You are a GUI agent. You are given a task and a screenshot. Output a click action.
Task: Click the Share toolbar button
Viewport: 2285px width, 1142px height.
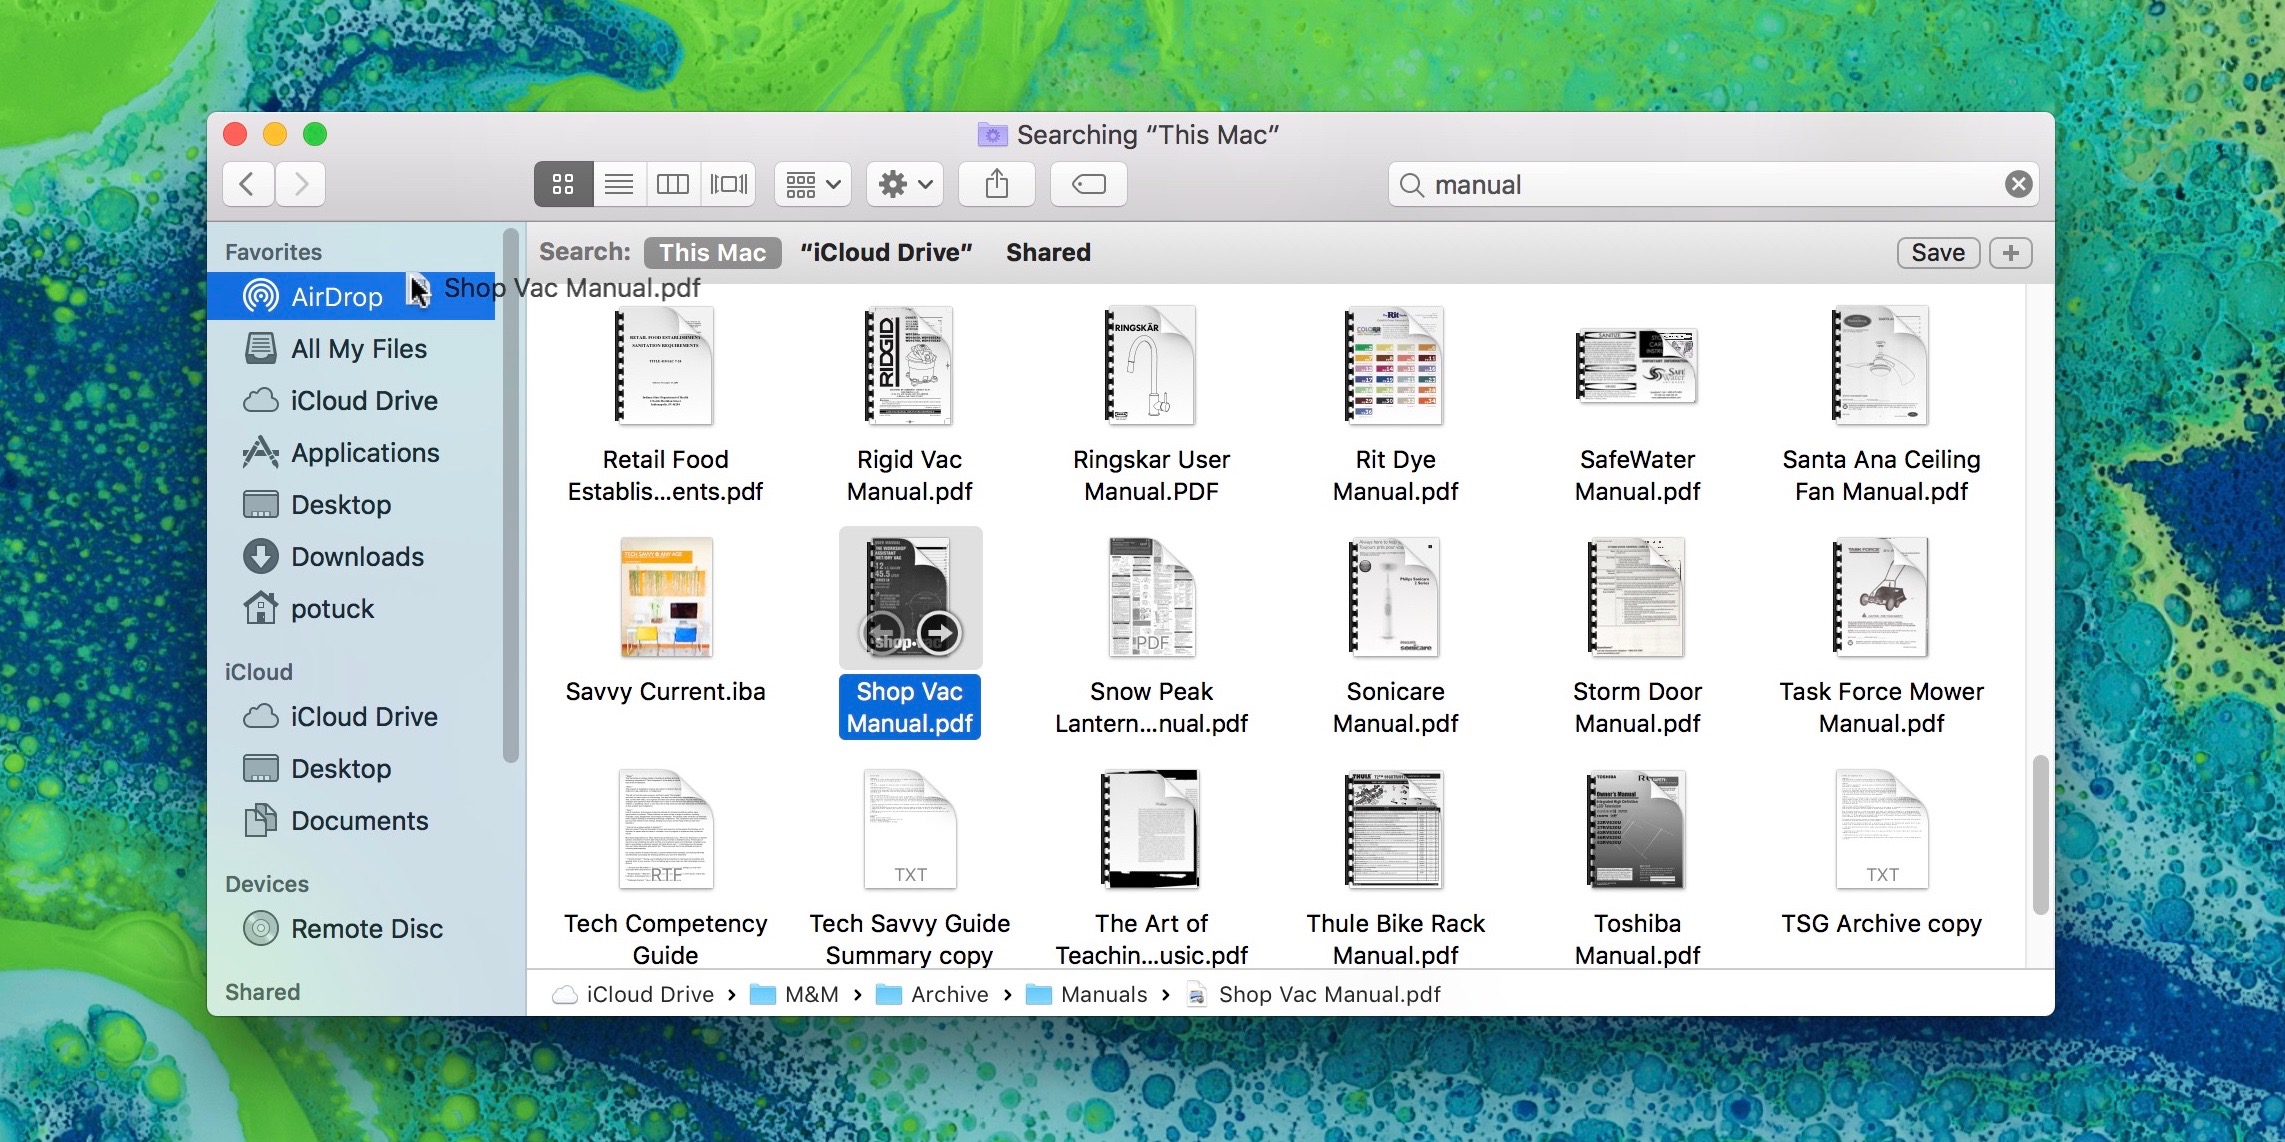[x=996, y=184]
